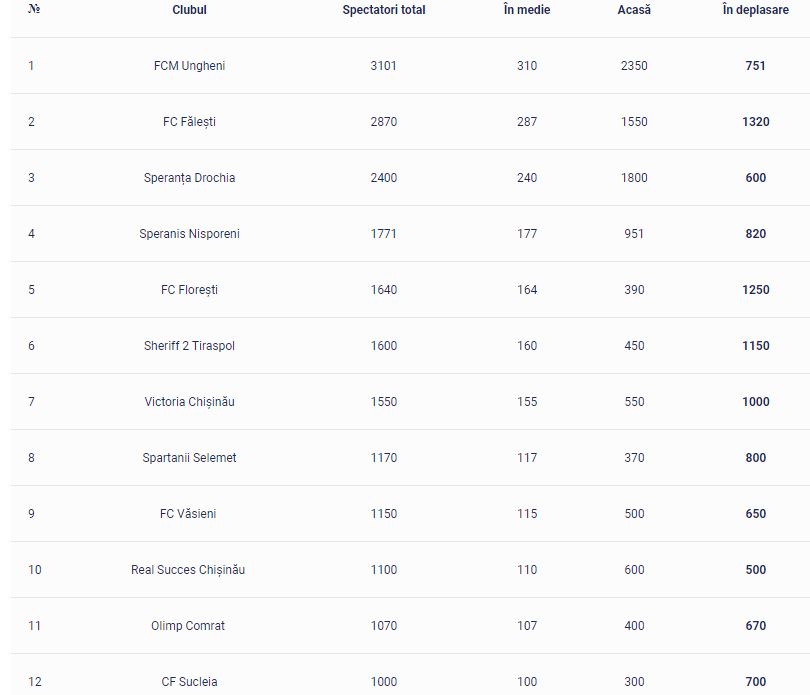Screen dimensions: 810x695
Task: Open the FCM Ungheni club entry
Action: pos(189,66)
